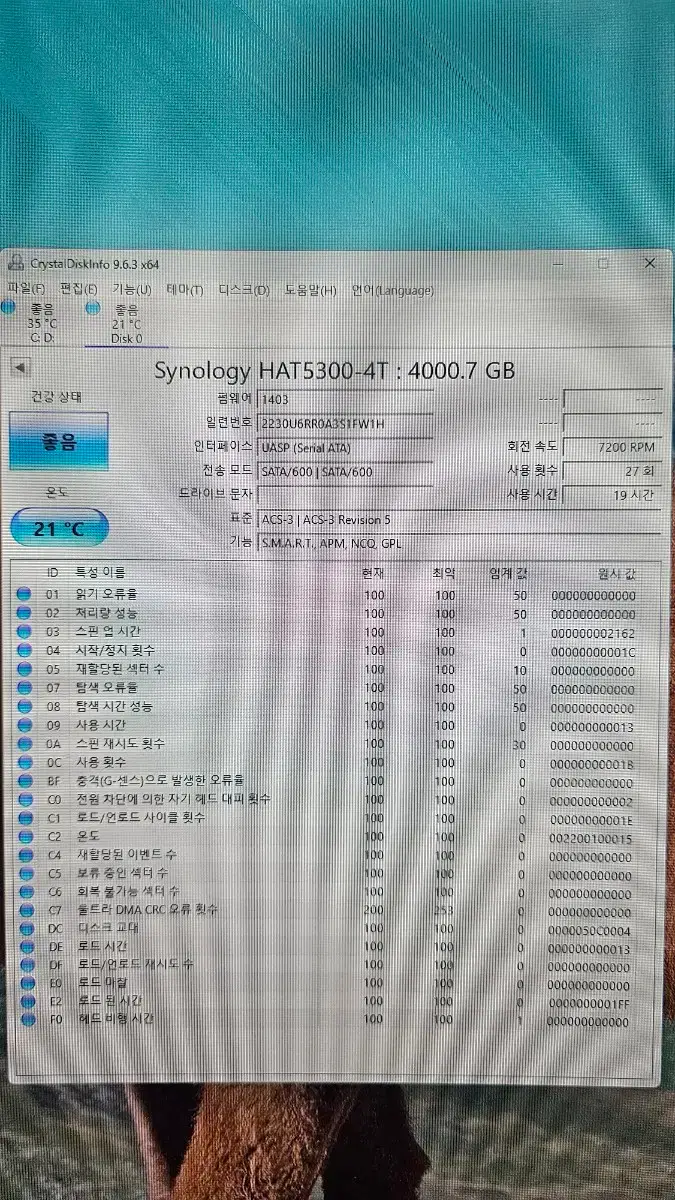Click the status icon for BF 충격 오류율
The width and height of the screenshot is (675, 1200).
pos(24,782)
